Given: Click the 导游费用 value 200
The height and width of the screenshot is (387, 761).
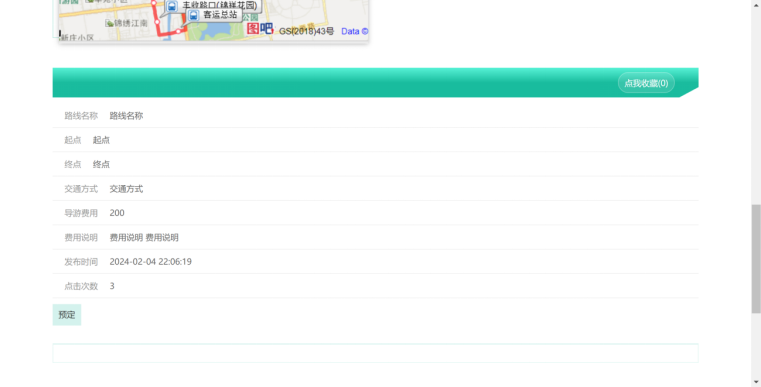Looking at the screenshot, I should point(117,213).
